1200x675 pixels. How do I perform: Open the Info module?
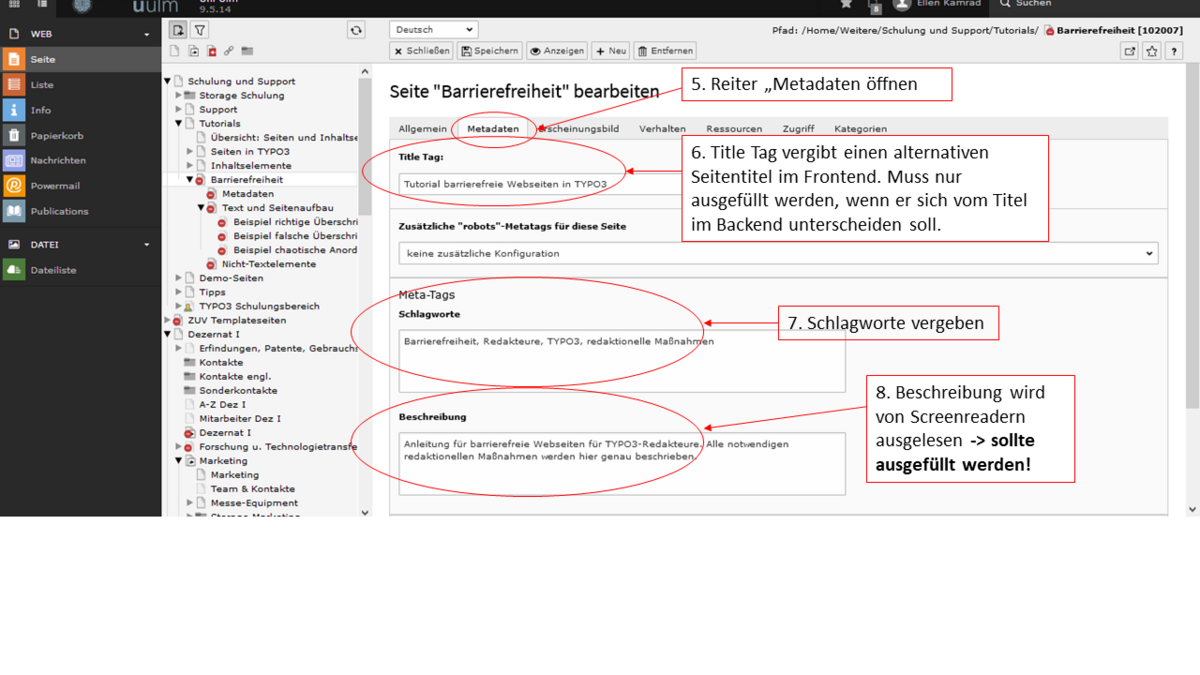click(80, 110)
